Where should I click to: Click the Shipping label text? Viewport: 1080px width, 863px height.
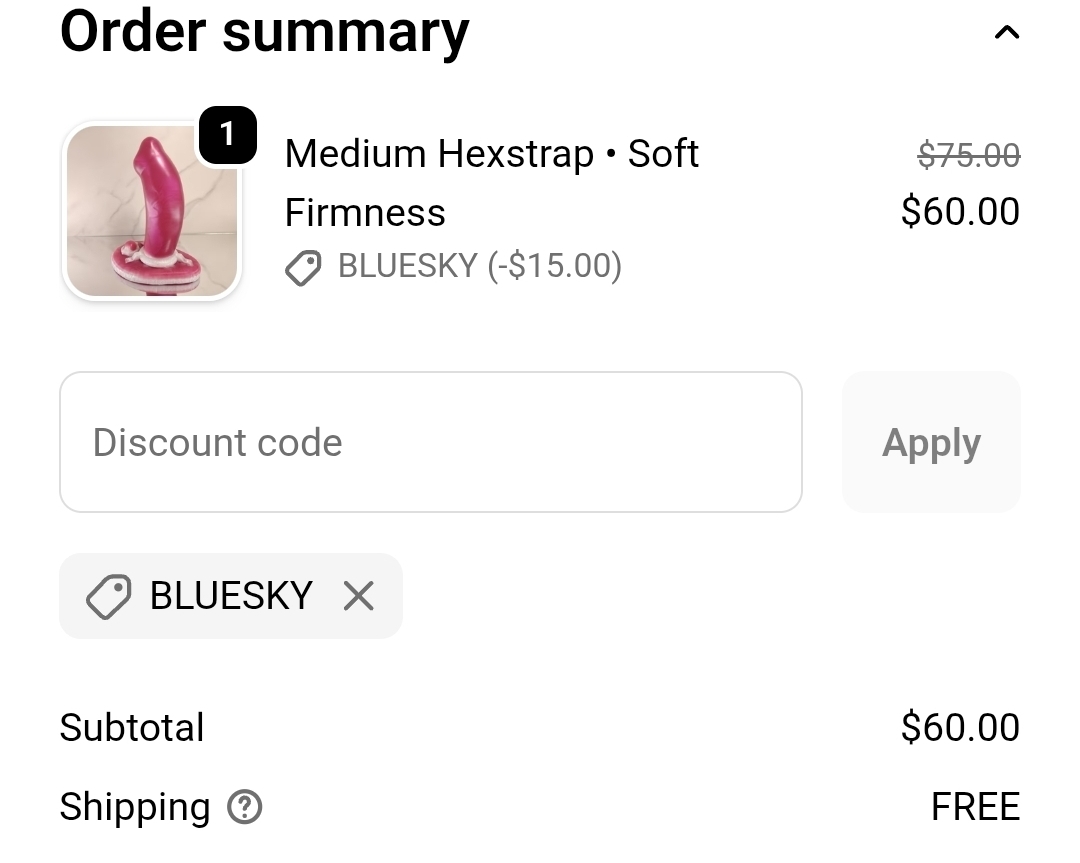tap(135, 807)
